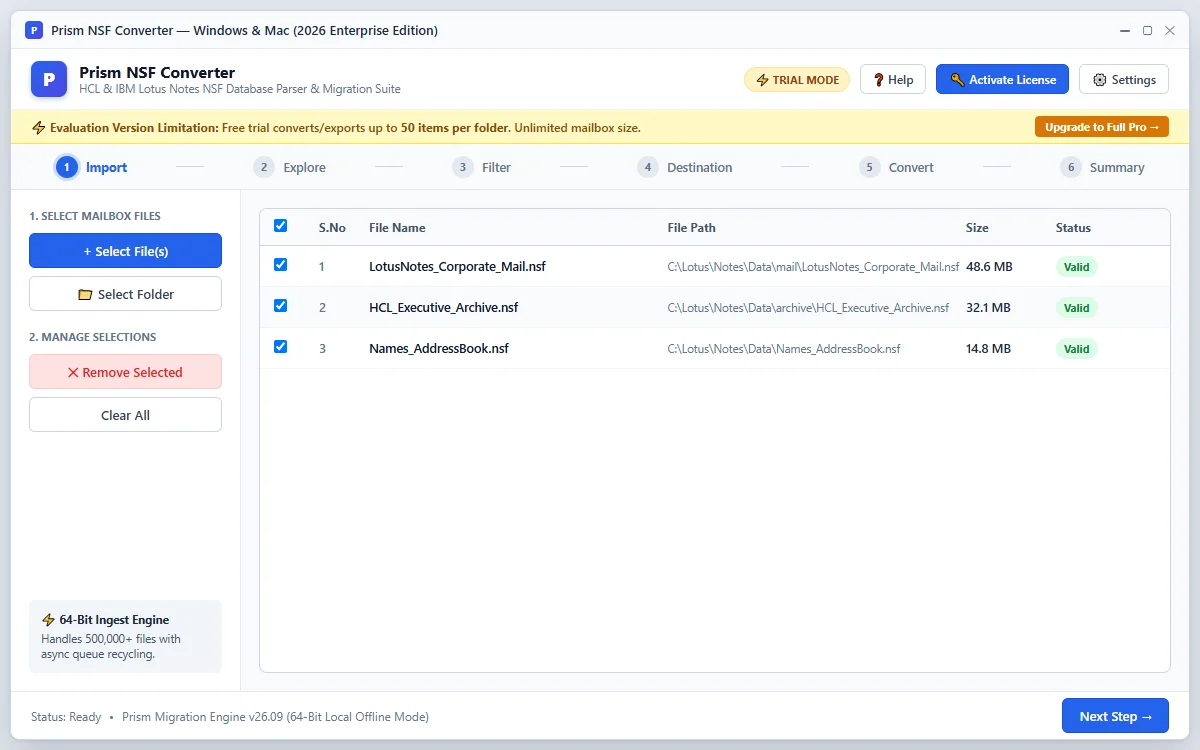This screenshot has height=750, width=1200.
Task: Click the 48.6 MB size value
Action: click(989, 267)
